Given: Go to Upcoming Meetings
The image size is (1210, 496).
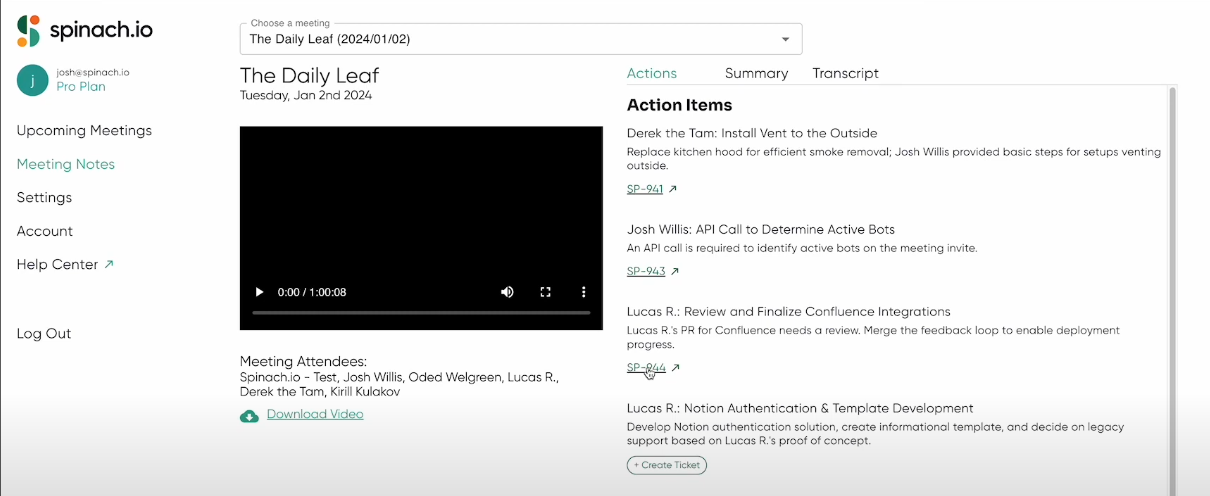Looking at the screenshot, I should [x=84, y=130].
